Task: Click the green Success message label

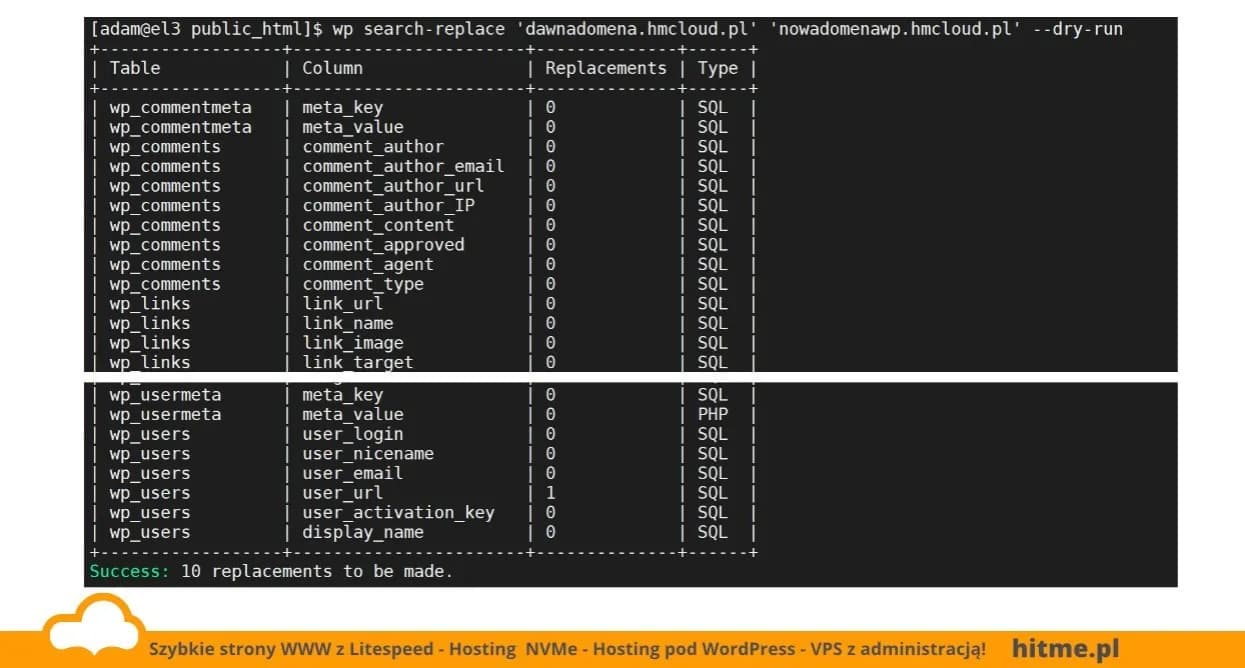Action: coord(129,571)
